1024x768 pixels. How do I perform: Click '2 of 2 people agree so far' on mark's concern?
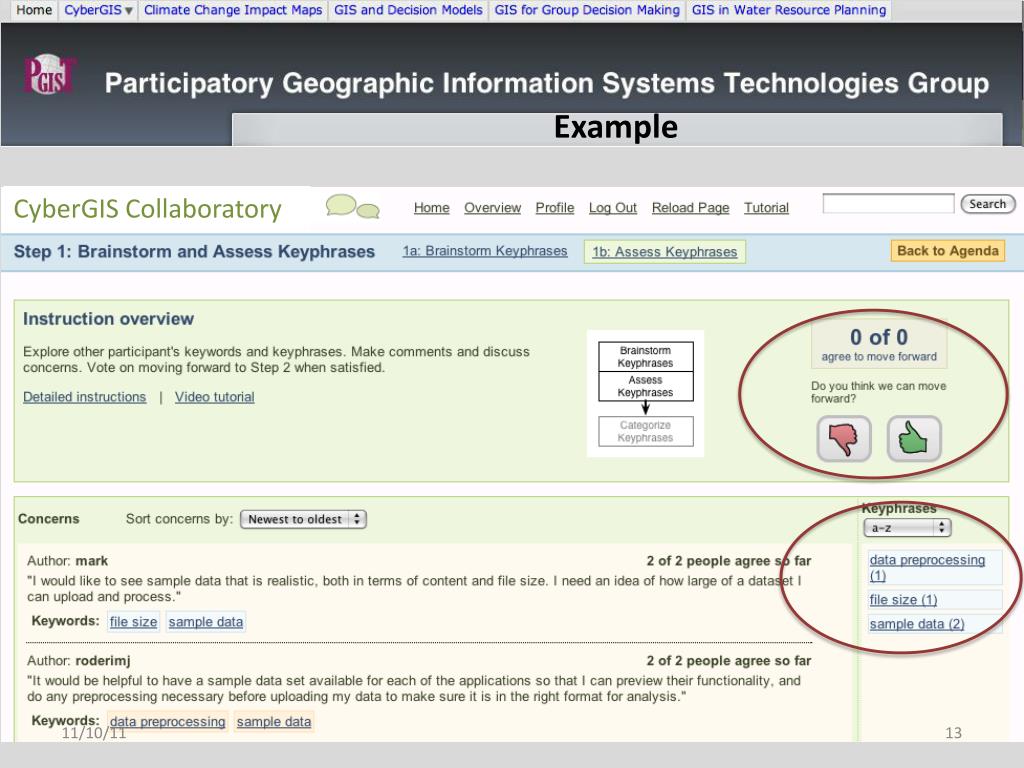(729, 561)
